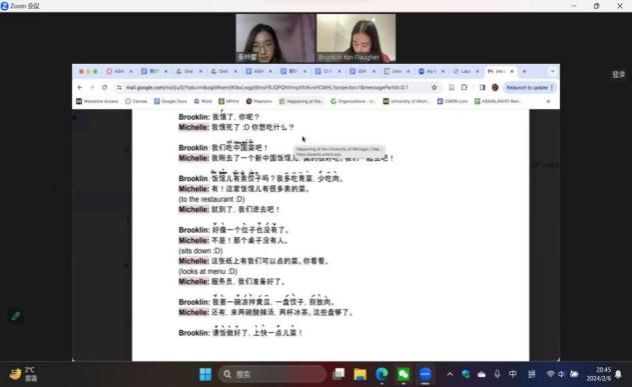Select the left participant video thumbnail

pyautogui.click(x=275, y=38)
